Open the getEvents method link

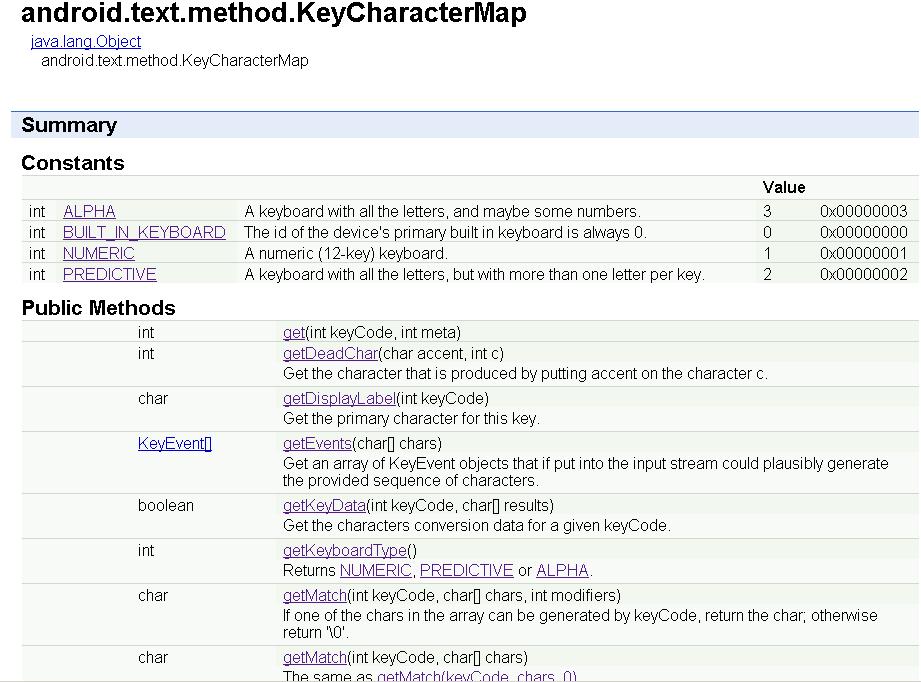click(317, 444)
